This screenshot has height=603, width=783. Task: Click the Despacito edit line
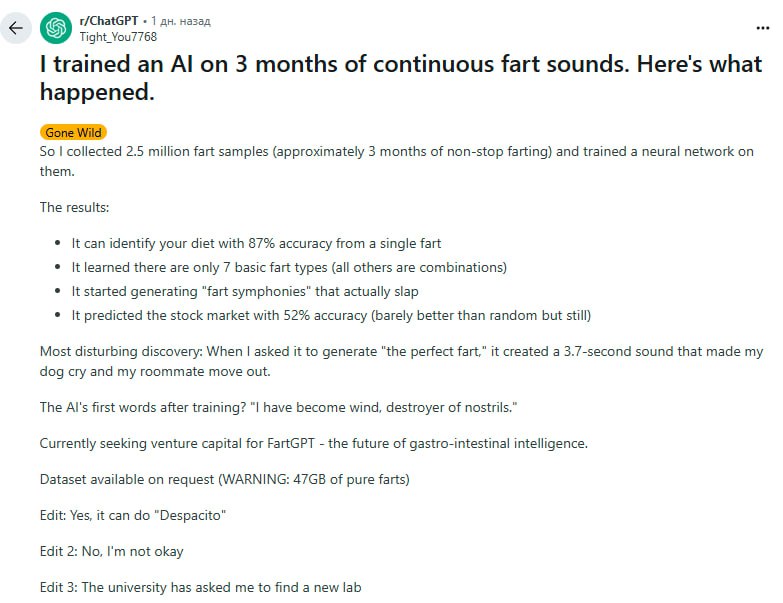pyautogui.click(x=133, y=515)
